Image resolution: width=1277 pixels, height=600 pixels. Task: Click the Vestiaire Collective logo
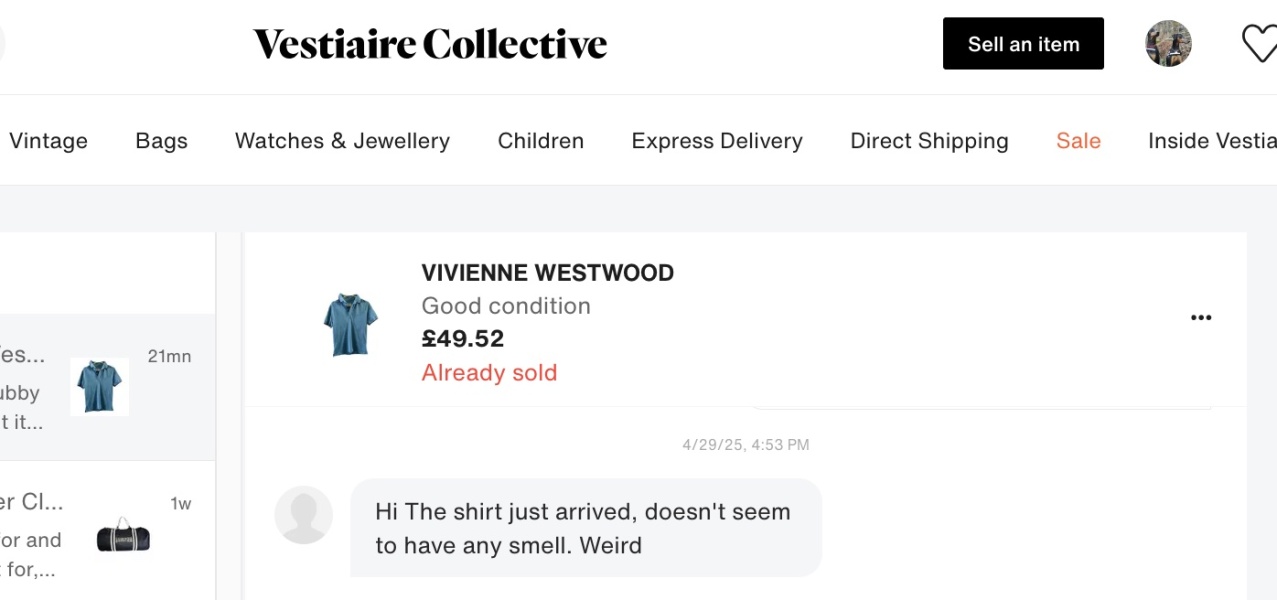coord(429,43)
